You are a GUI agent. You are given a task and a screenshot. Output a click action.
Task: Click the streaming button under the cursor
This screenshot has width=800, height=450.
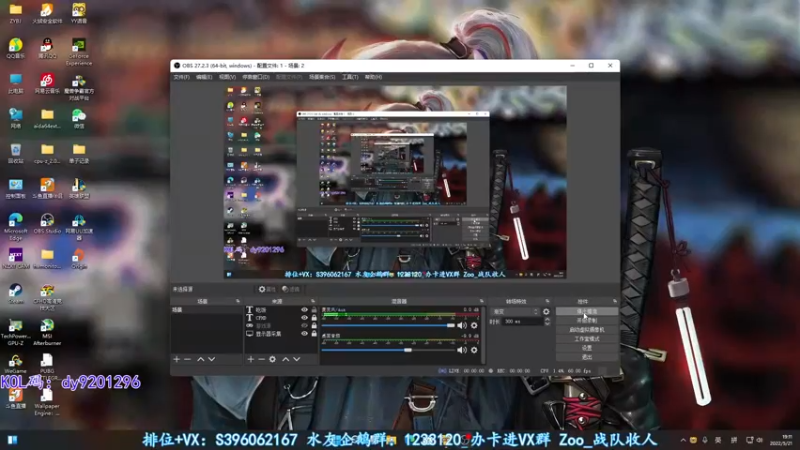pos(587,311)
